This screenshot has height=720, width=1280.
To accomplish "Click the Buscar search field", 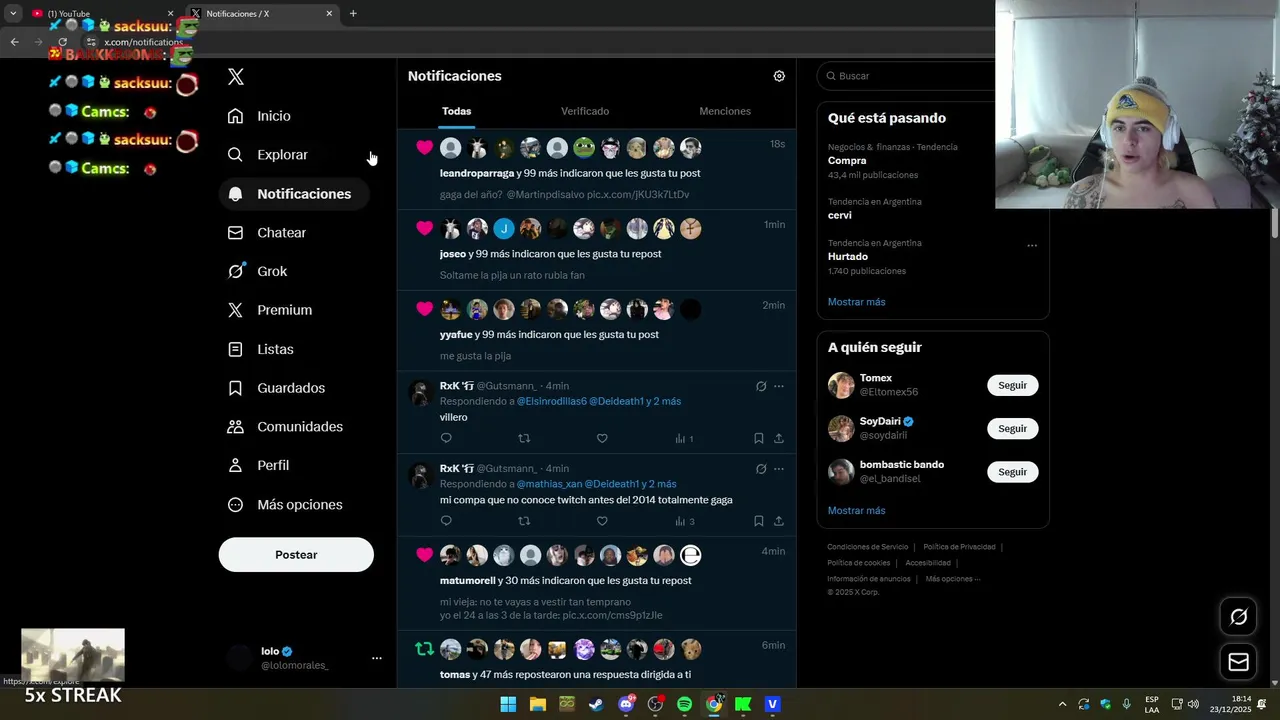I will pyautogui.click(x=905, y=76).
